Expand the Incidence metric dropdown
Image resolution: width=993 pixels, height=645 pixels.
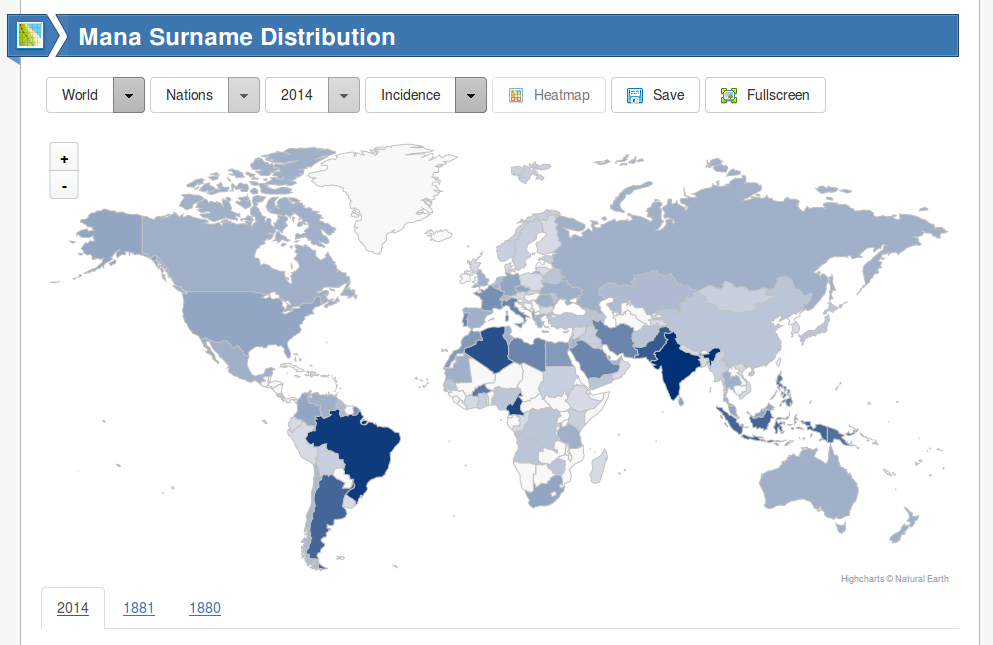tap(470, 95)
